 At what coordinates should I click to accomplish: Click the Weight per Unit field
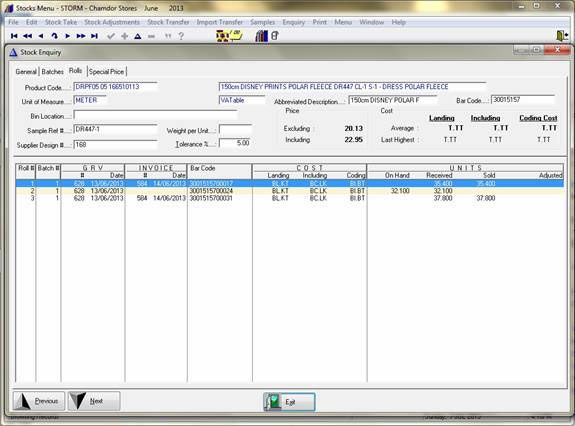pyautogui.click(x=235, y=129)
